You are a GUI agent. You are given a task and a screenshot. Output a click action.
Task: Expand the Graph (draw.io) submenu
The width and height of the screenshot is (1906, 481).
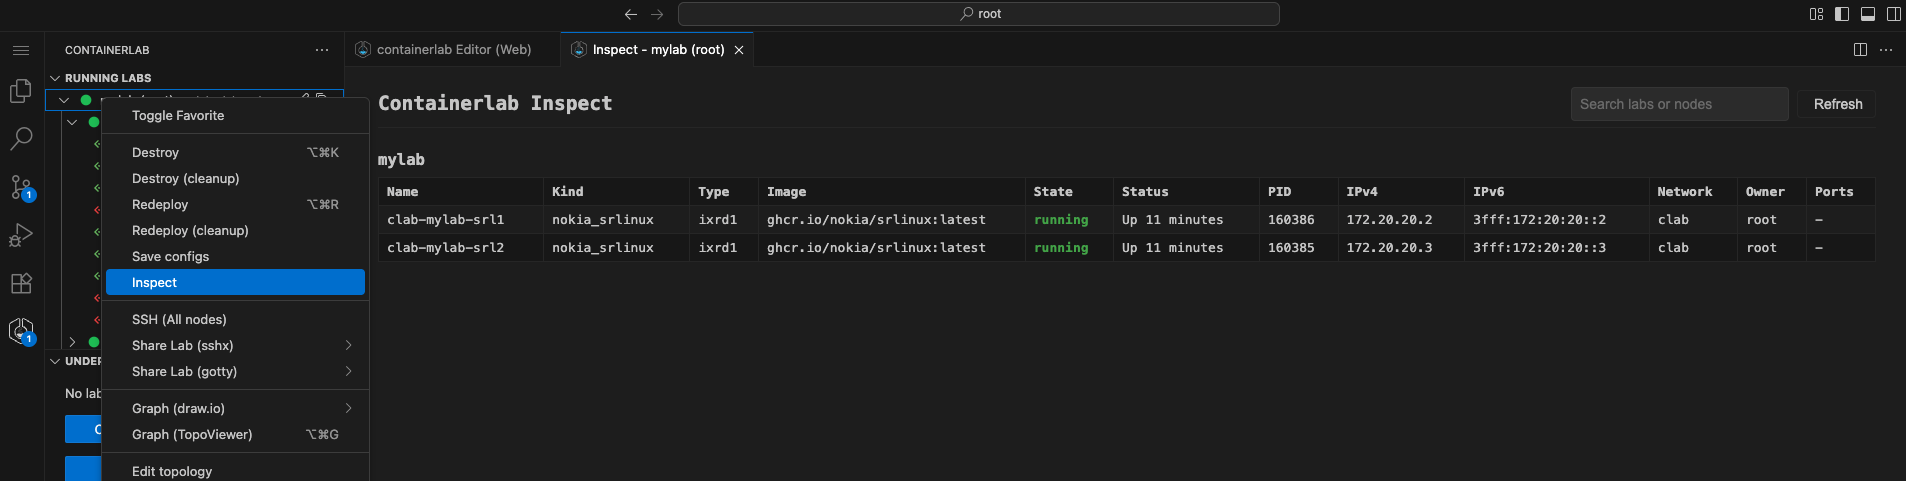point(235,408)
